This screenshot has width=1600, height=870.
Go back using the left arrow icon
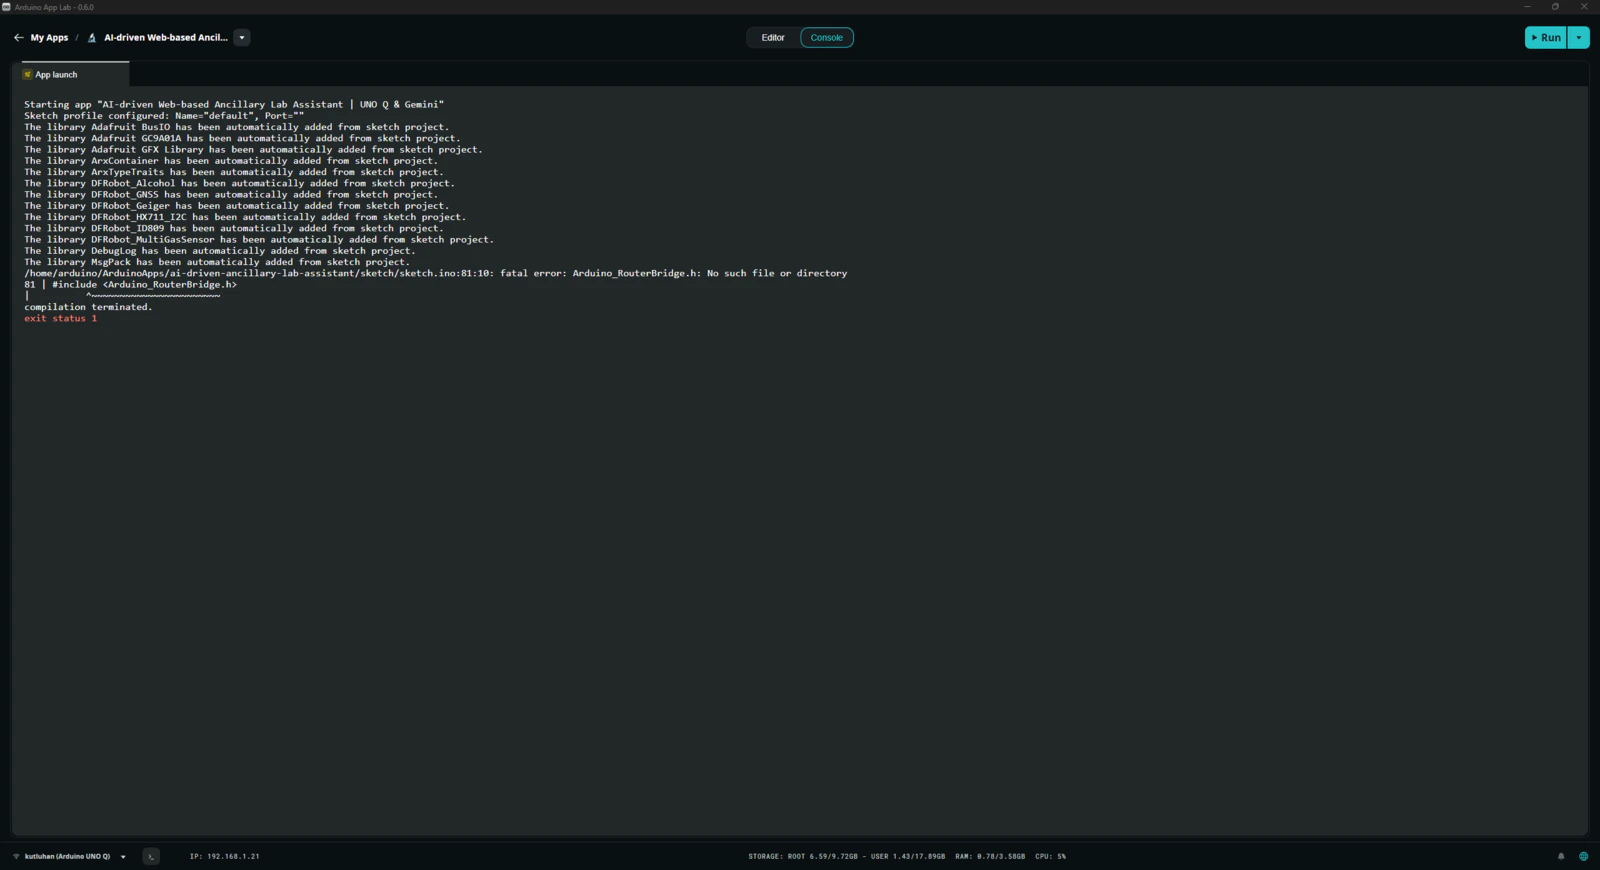pos(18,38)
